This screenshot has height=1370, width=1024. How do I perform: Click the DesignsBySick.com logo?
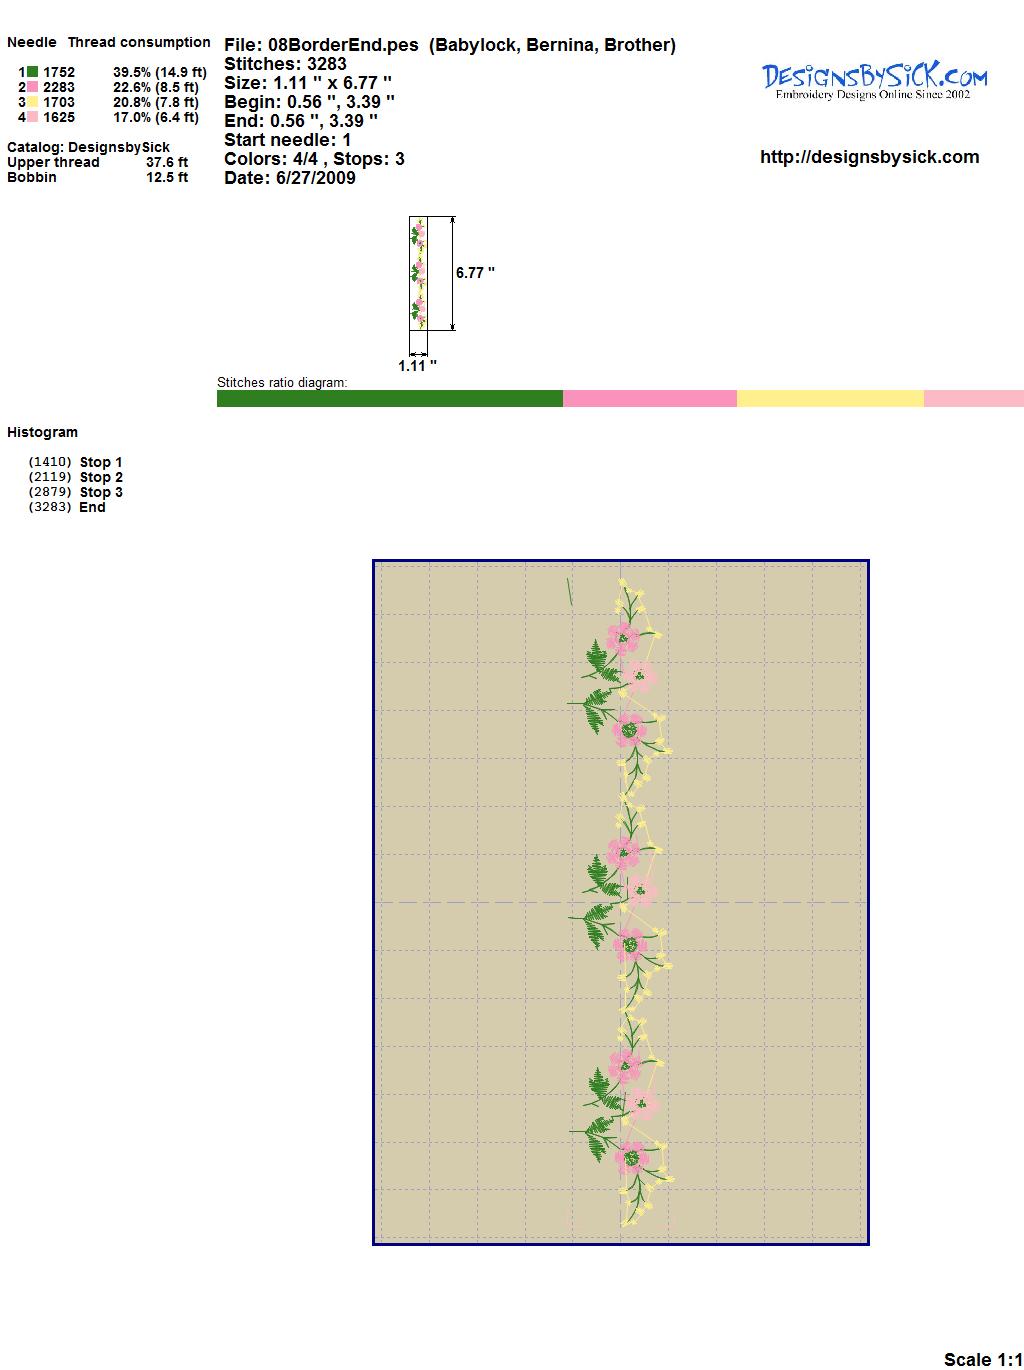(874, 80)
